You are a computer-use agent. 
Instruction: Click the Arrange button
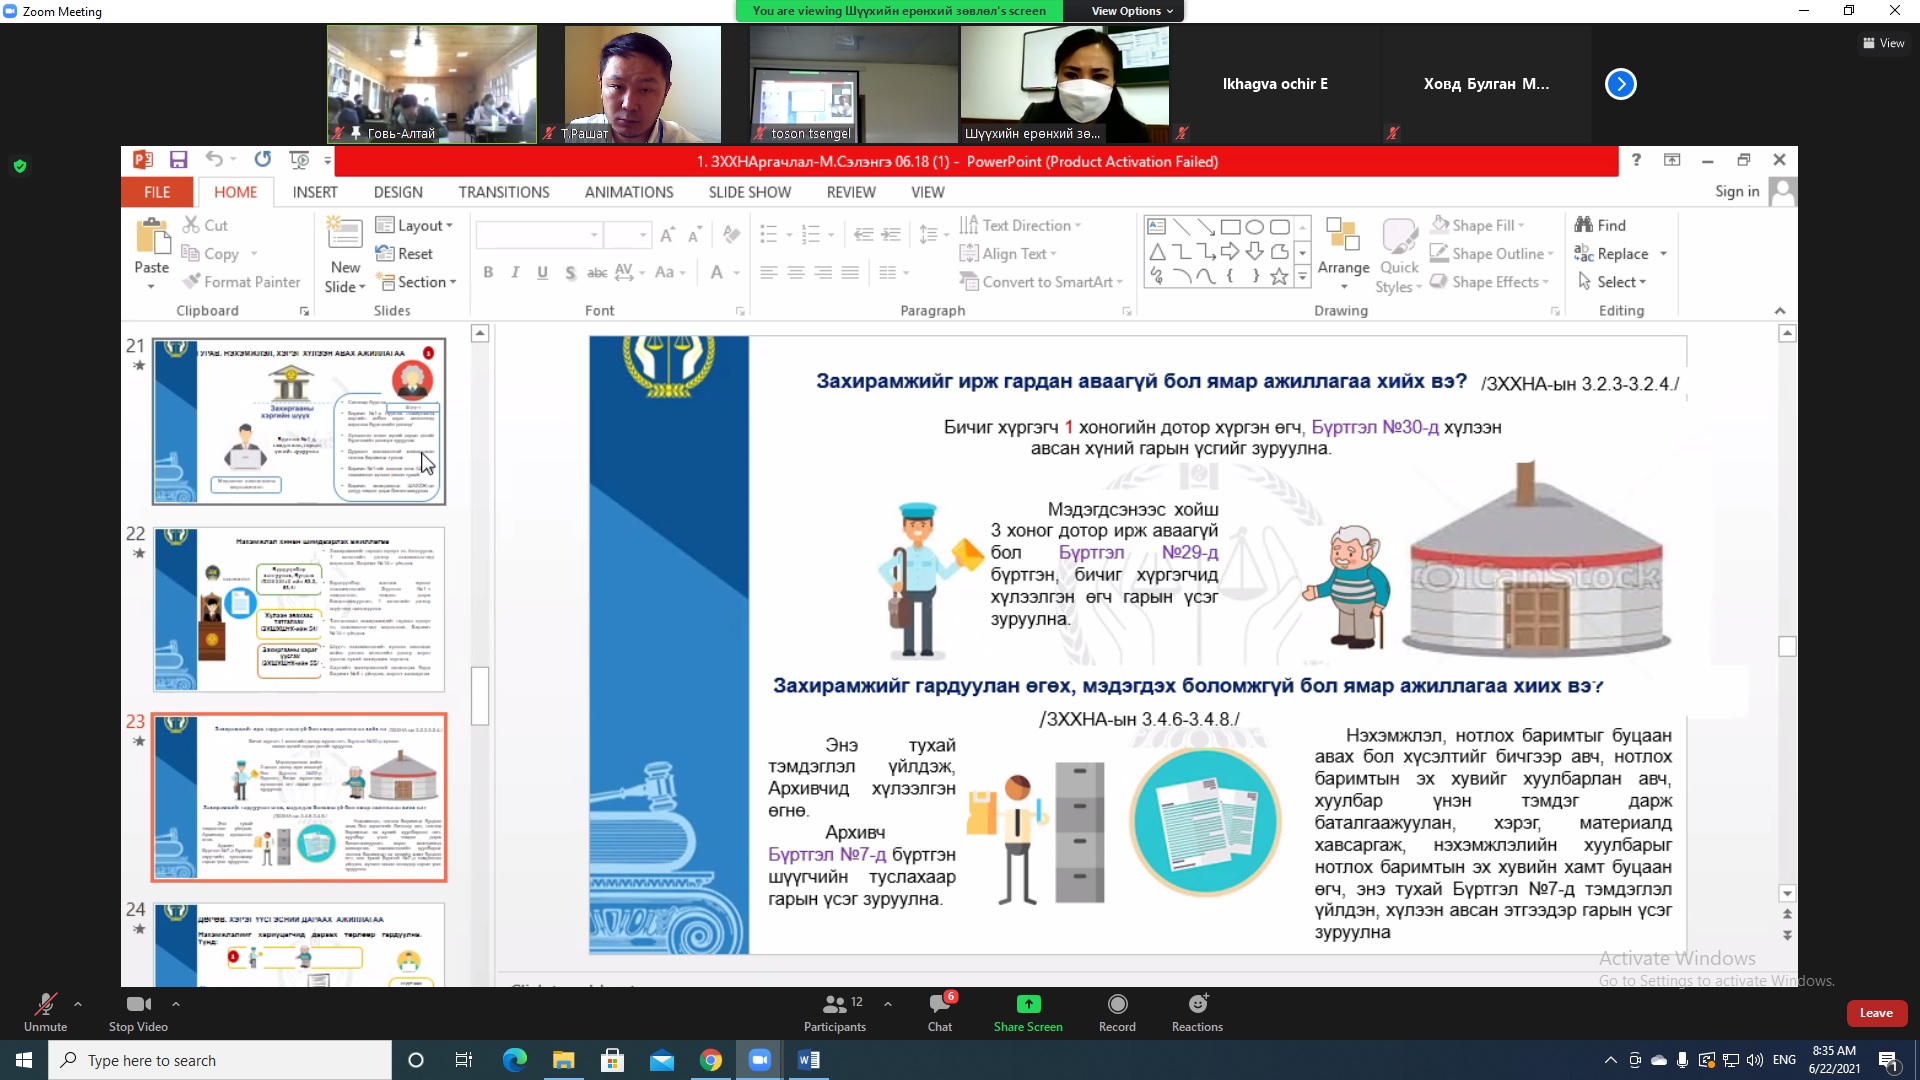pos(1343,255)
